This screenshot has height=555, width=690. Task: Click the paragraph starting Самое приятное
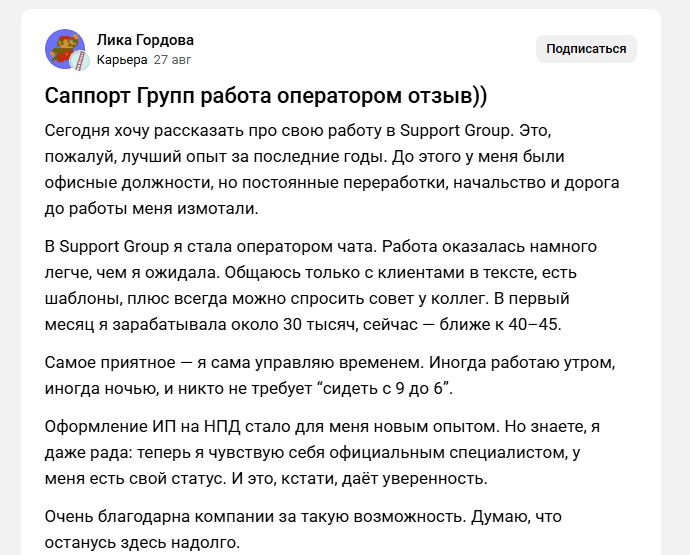330,375
